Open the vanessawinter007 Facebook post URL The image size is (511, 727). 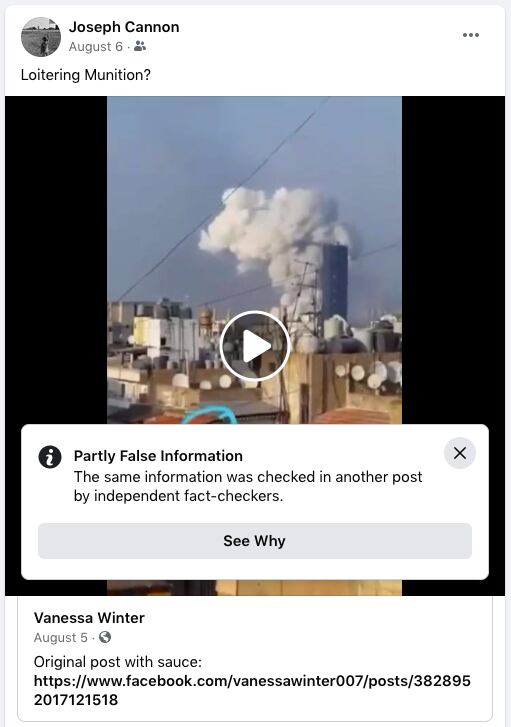(252, 690)
